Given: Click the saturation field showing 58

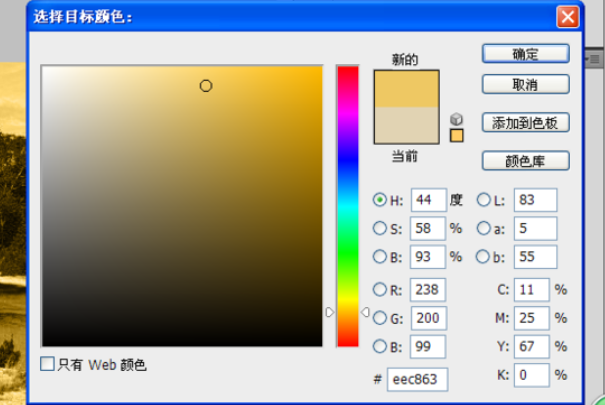Looking at the screenshot, I should point(428,228).
